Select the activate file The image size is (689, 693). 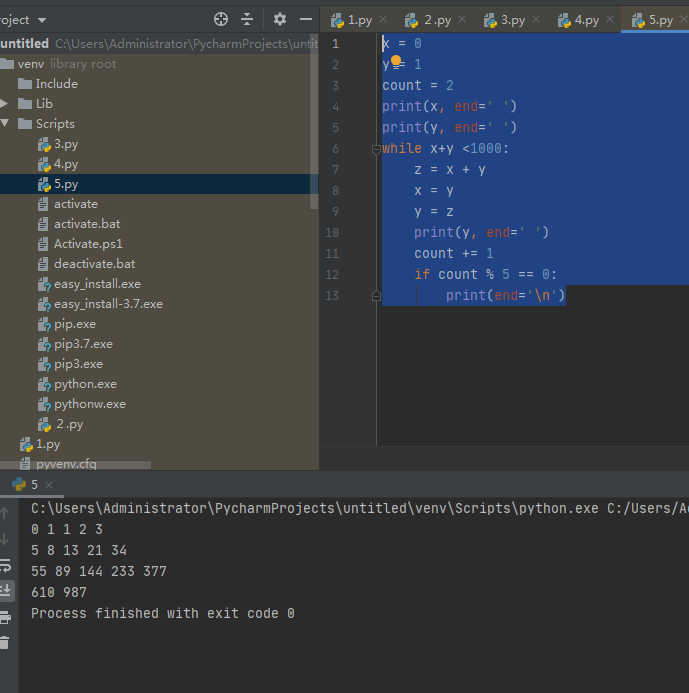point(76,204)
